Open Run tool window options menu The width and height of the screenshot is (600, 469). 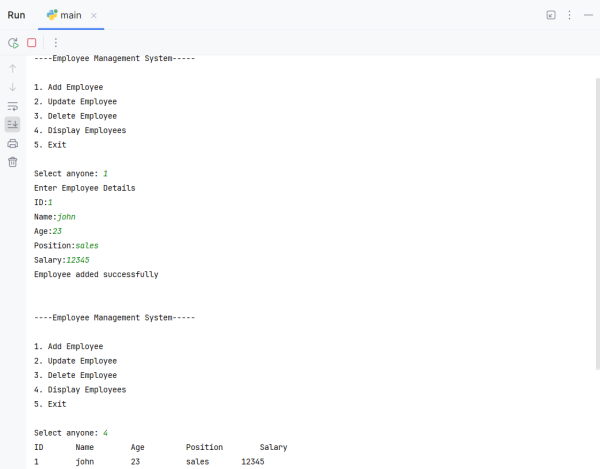click(x=570, y=16)
